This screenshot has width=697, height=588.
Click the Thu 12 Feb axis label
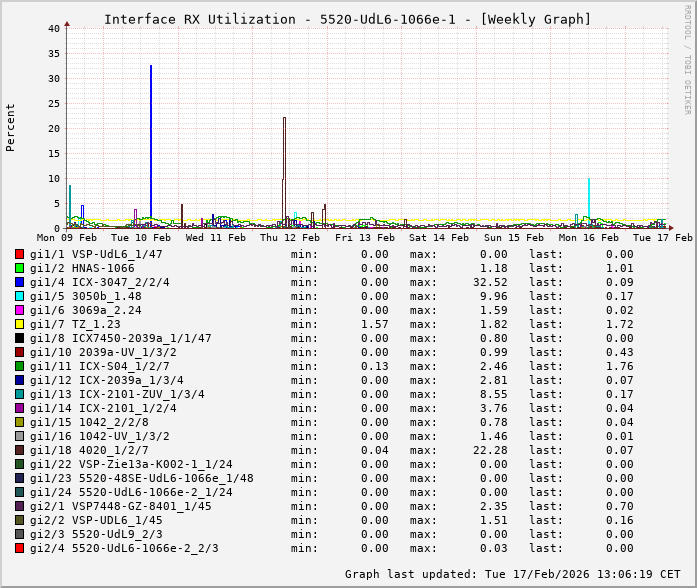(290, 238)
